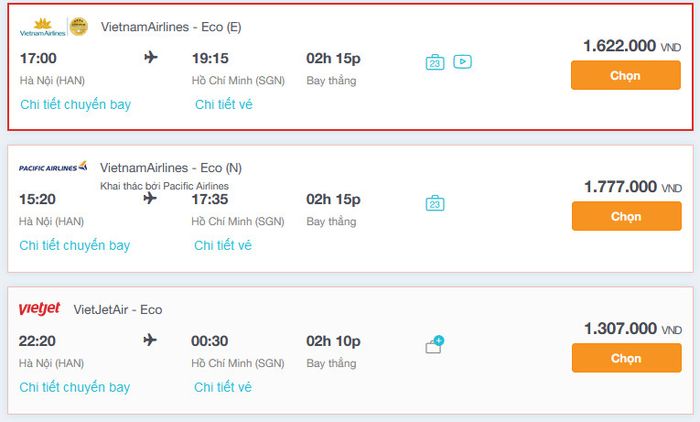Click the 23kg baggage icon on 15:20 flight
The image size is (700, 422).
tap(435, 203)
